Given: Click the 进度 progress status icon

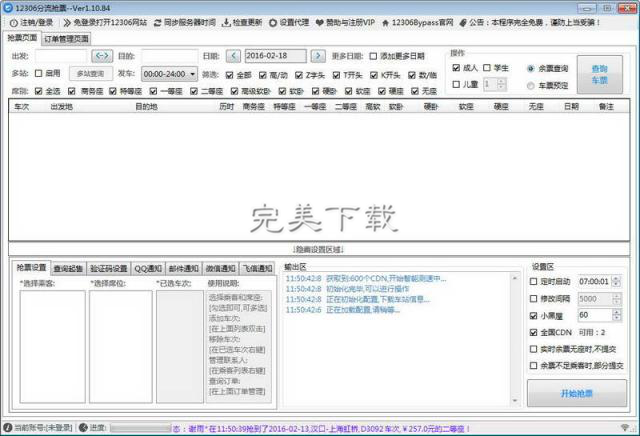Looking at the screenshot, I should (83, 427).
